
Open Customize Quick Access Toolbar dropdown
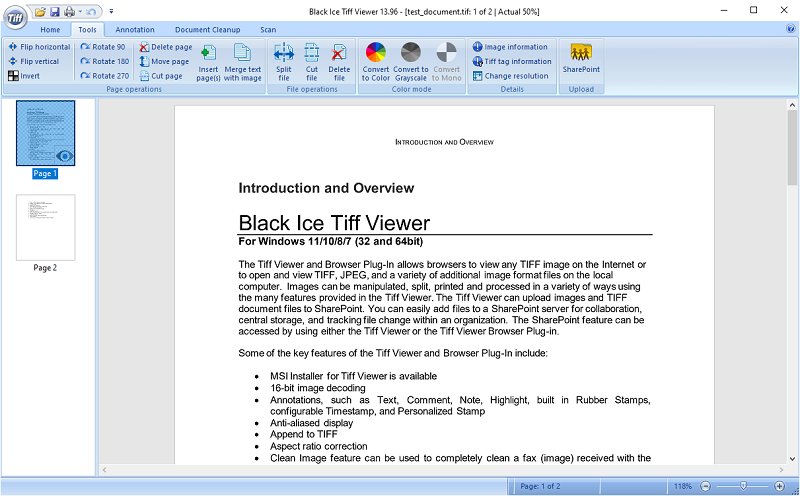(x=111, y=11)
